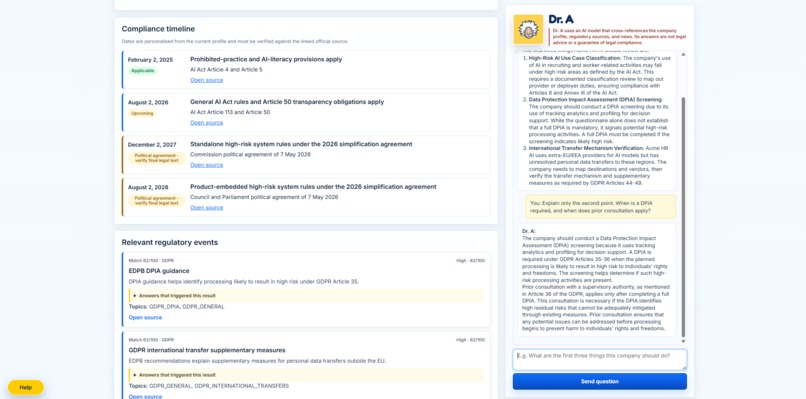Send the question to Dr. A
This screenshot has height=399, width=806.
pos(599,382)
